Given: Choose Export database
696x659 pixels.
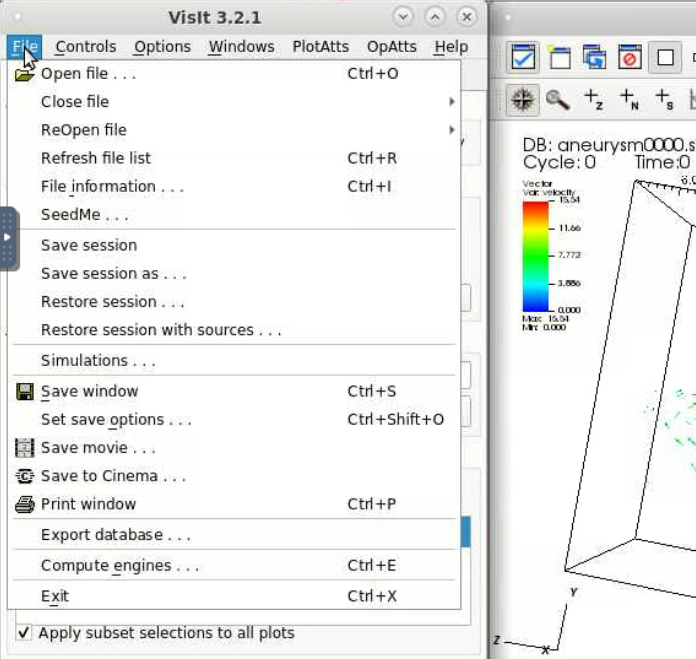Looking at the screenshot, I should pos(234,535).
